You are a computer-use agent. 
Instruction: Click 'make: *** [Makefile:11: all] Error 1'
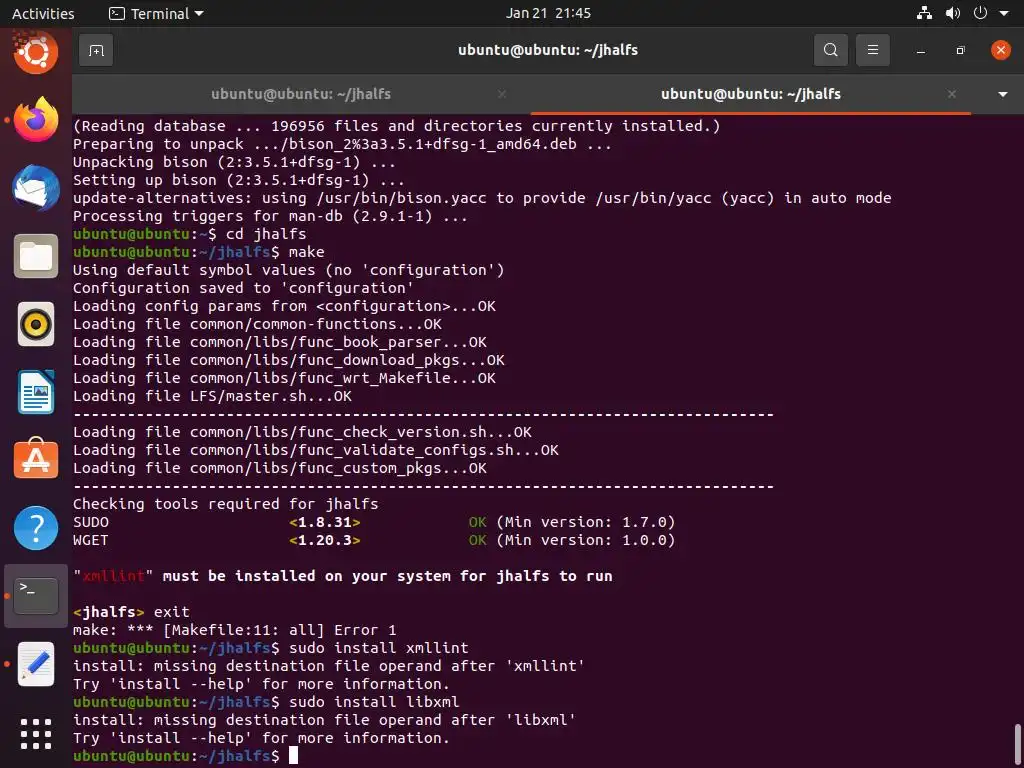click(x=234, y=630)
